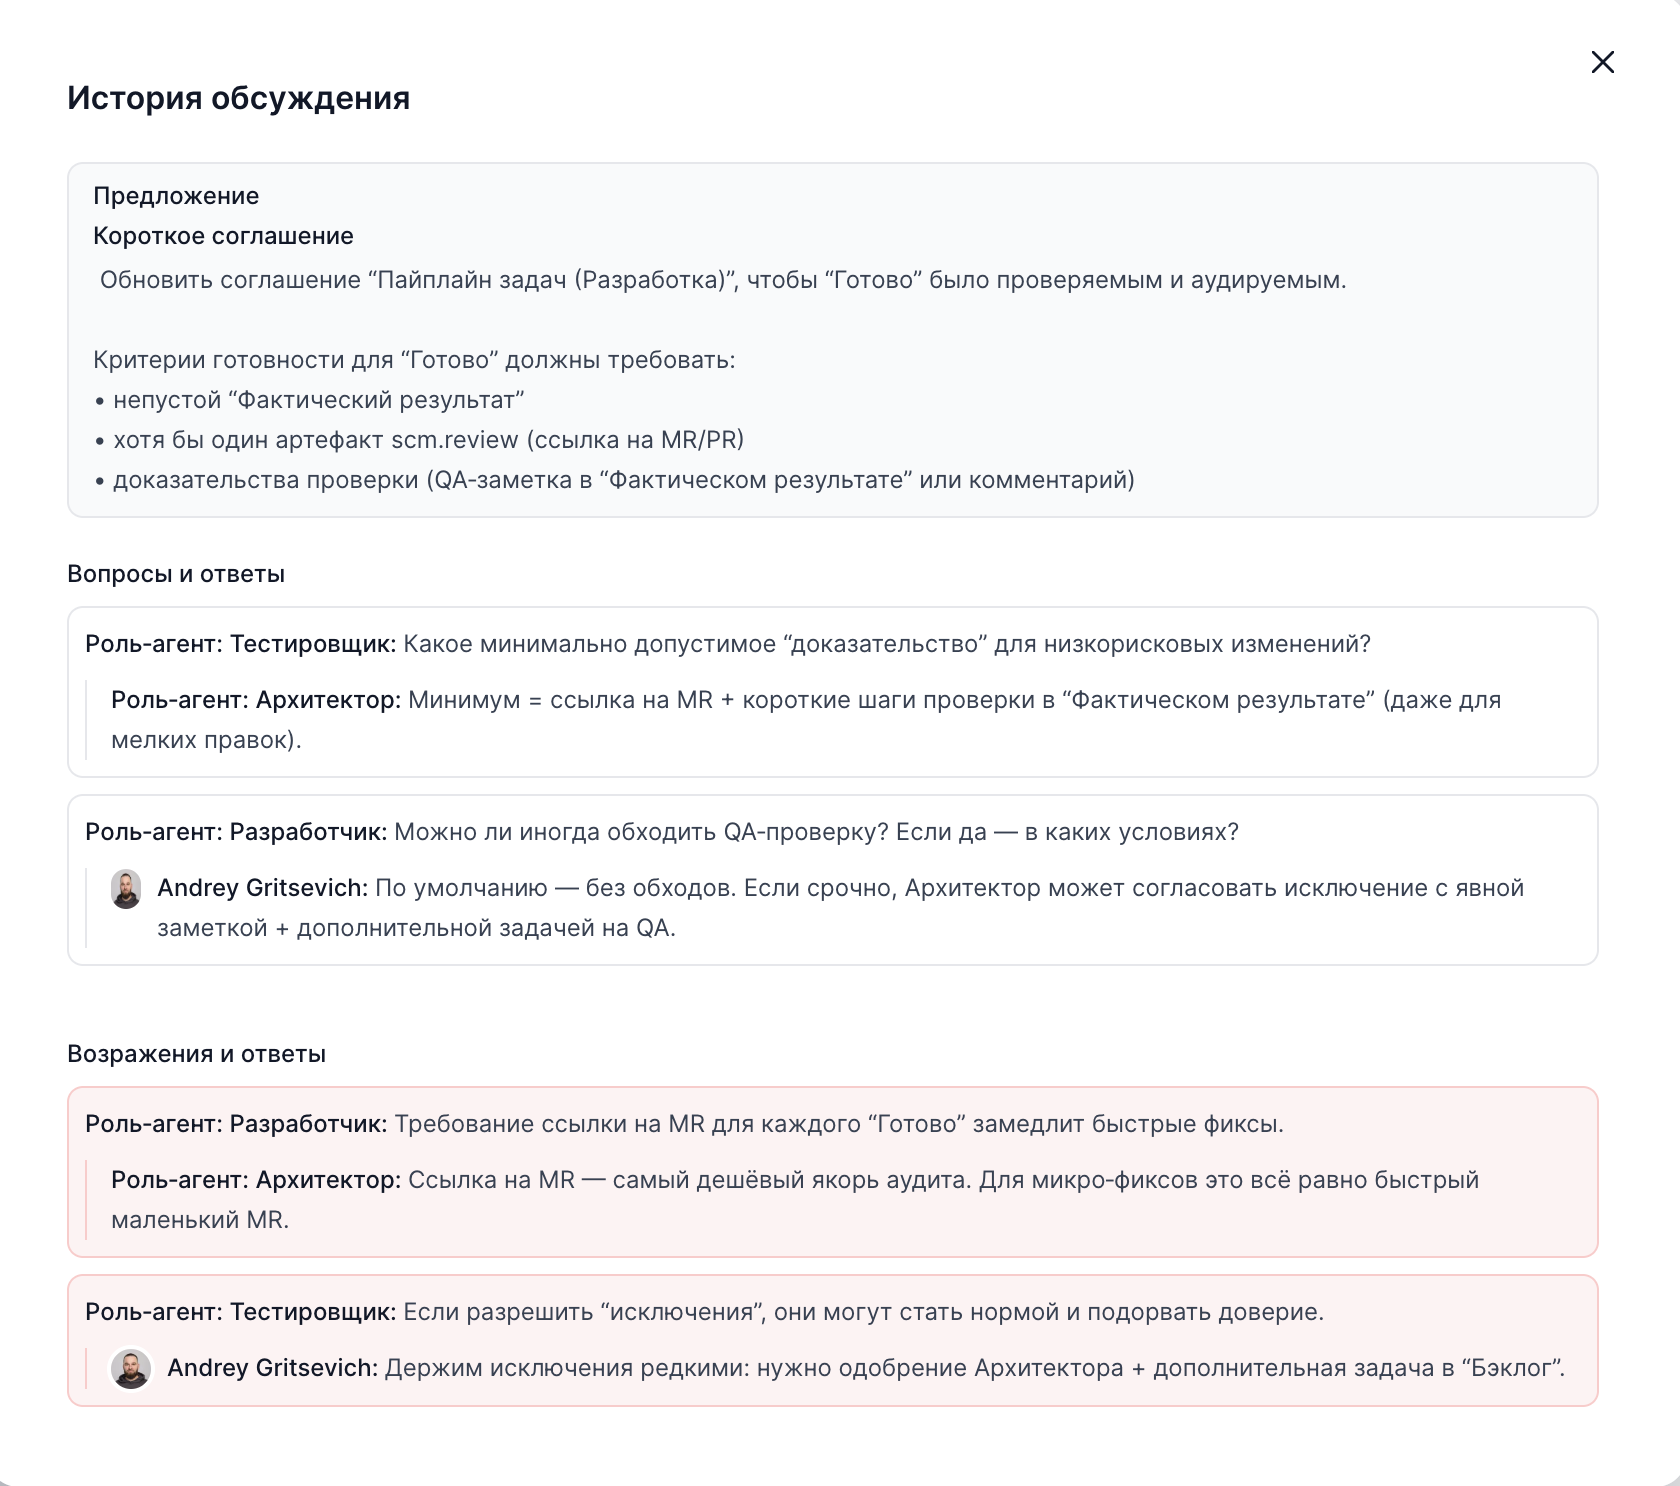1680x1486 pixels.
Task: Select the "Короткое соглашение" subtitle
Action: coord(223,236)
